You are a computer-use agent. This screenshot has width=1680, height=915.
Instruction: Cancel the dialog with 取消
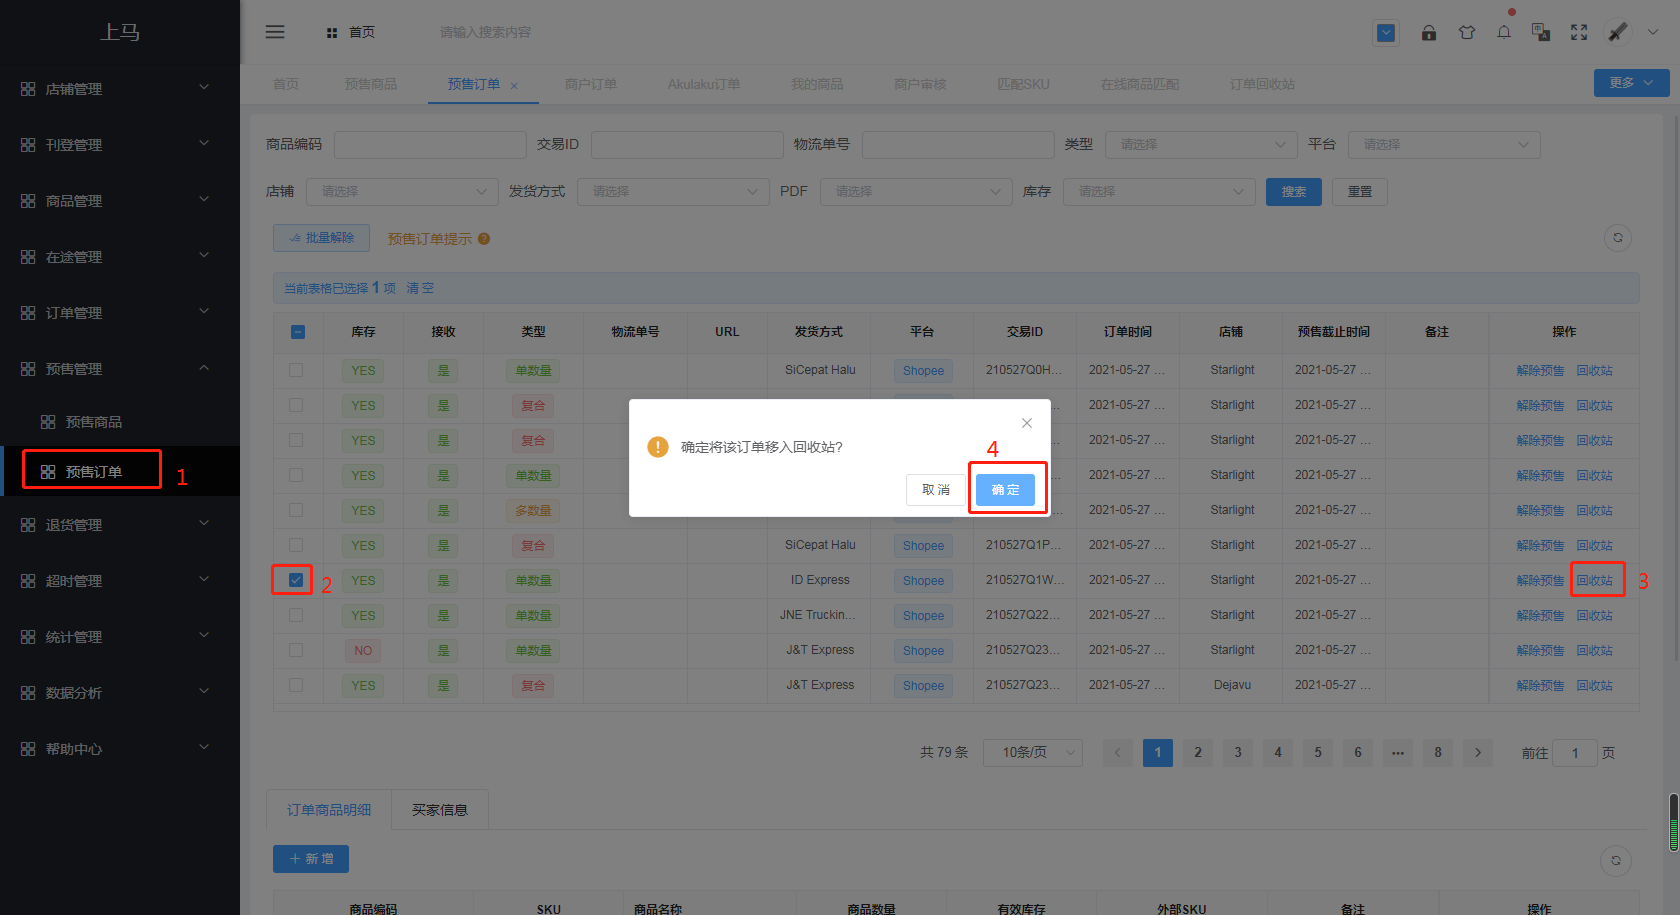[936, 490]
